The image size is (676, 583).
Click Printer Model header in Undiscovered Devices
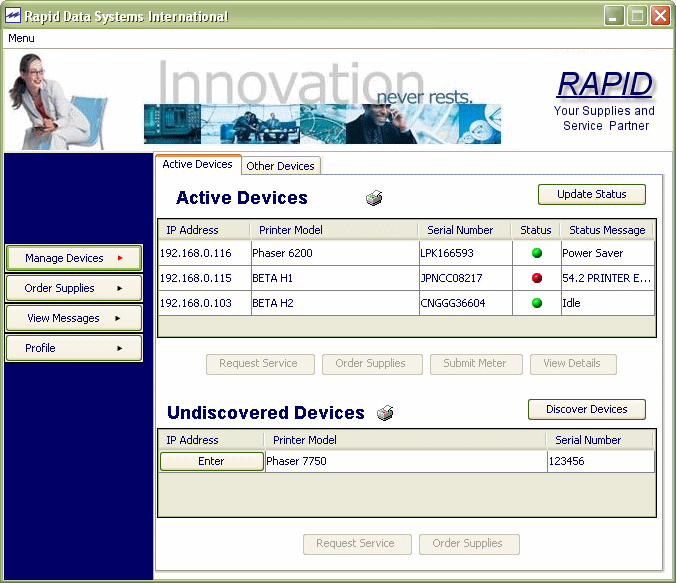405,440
